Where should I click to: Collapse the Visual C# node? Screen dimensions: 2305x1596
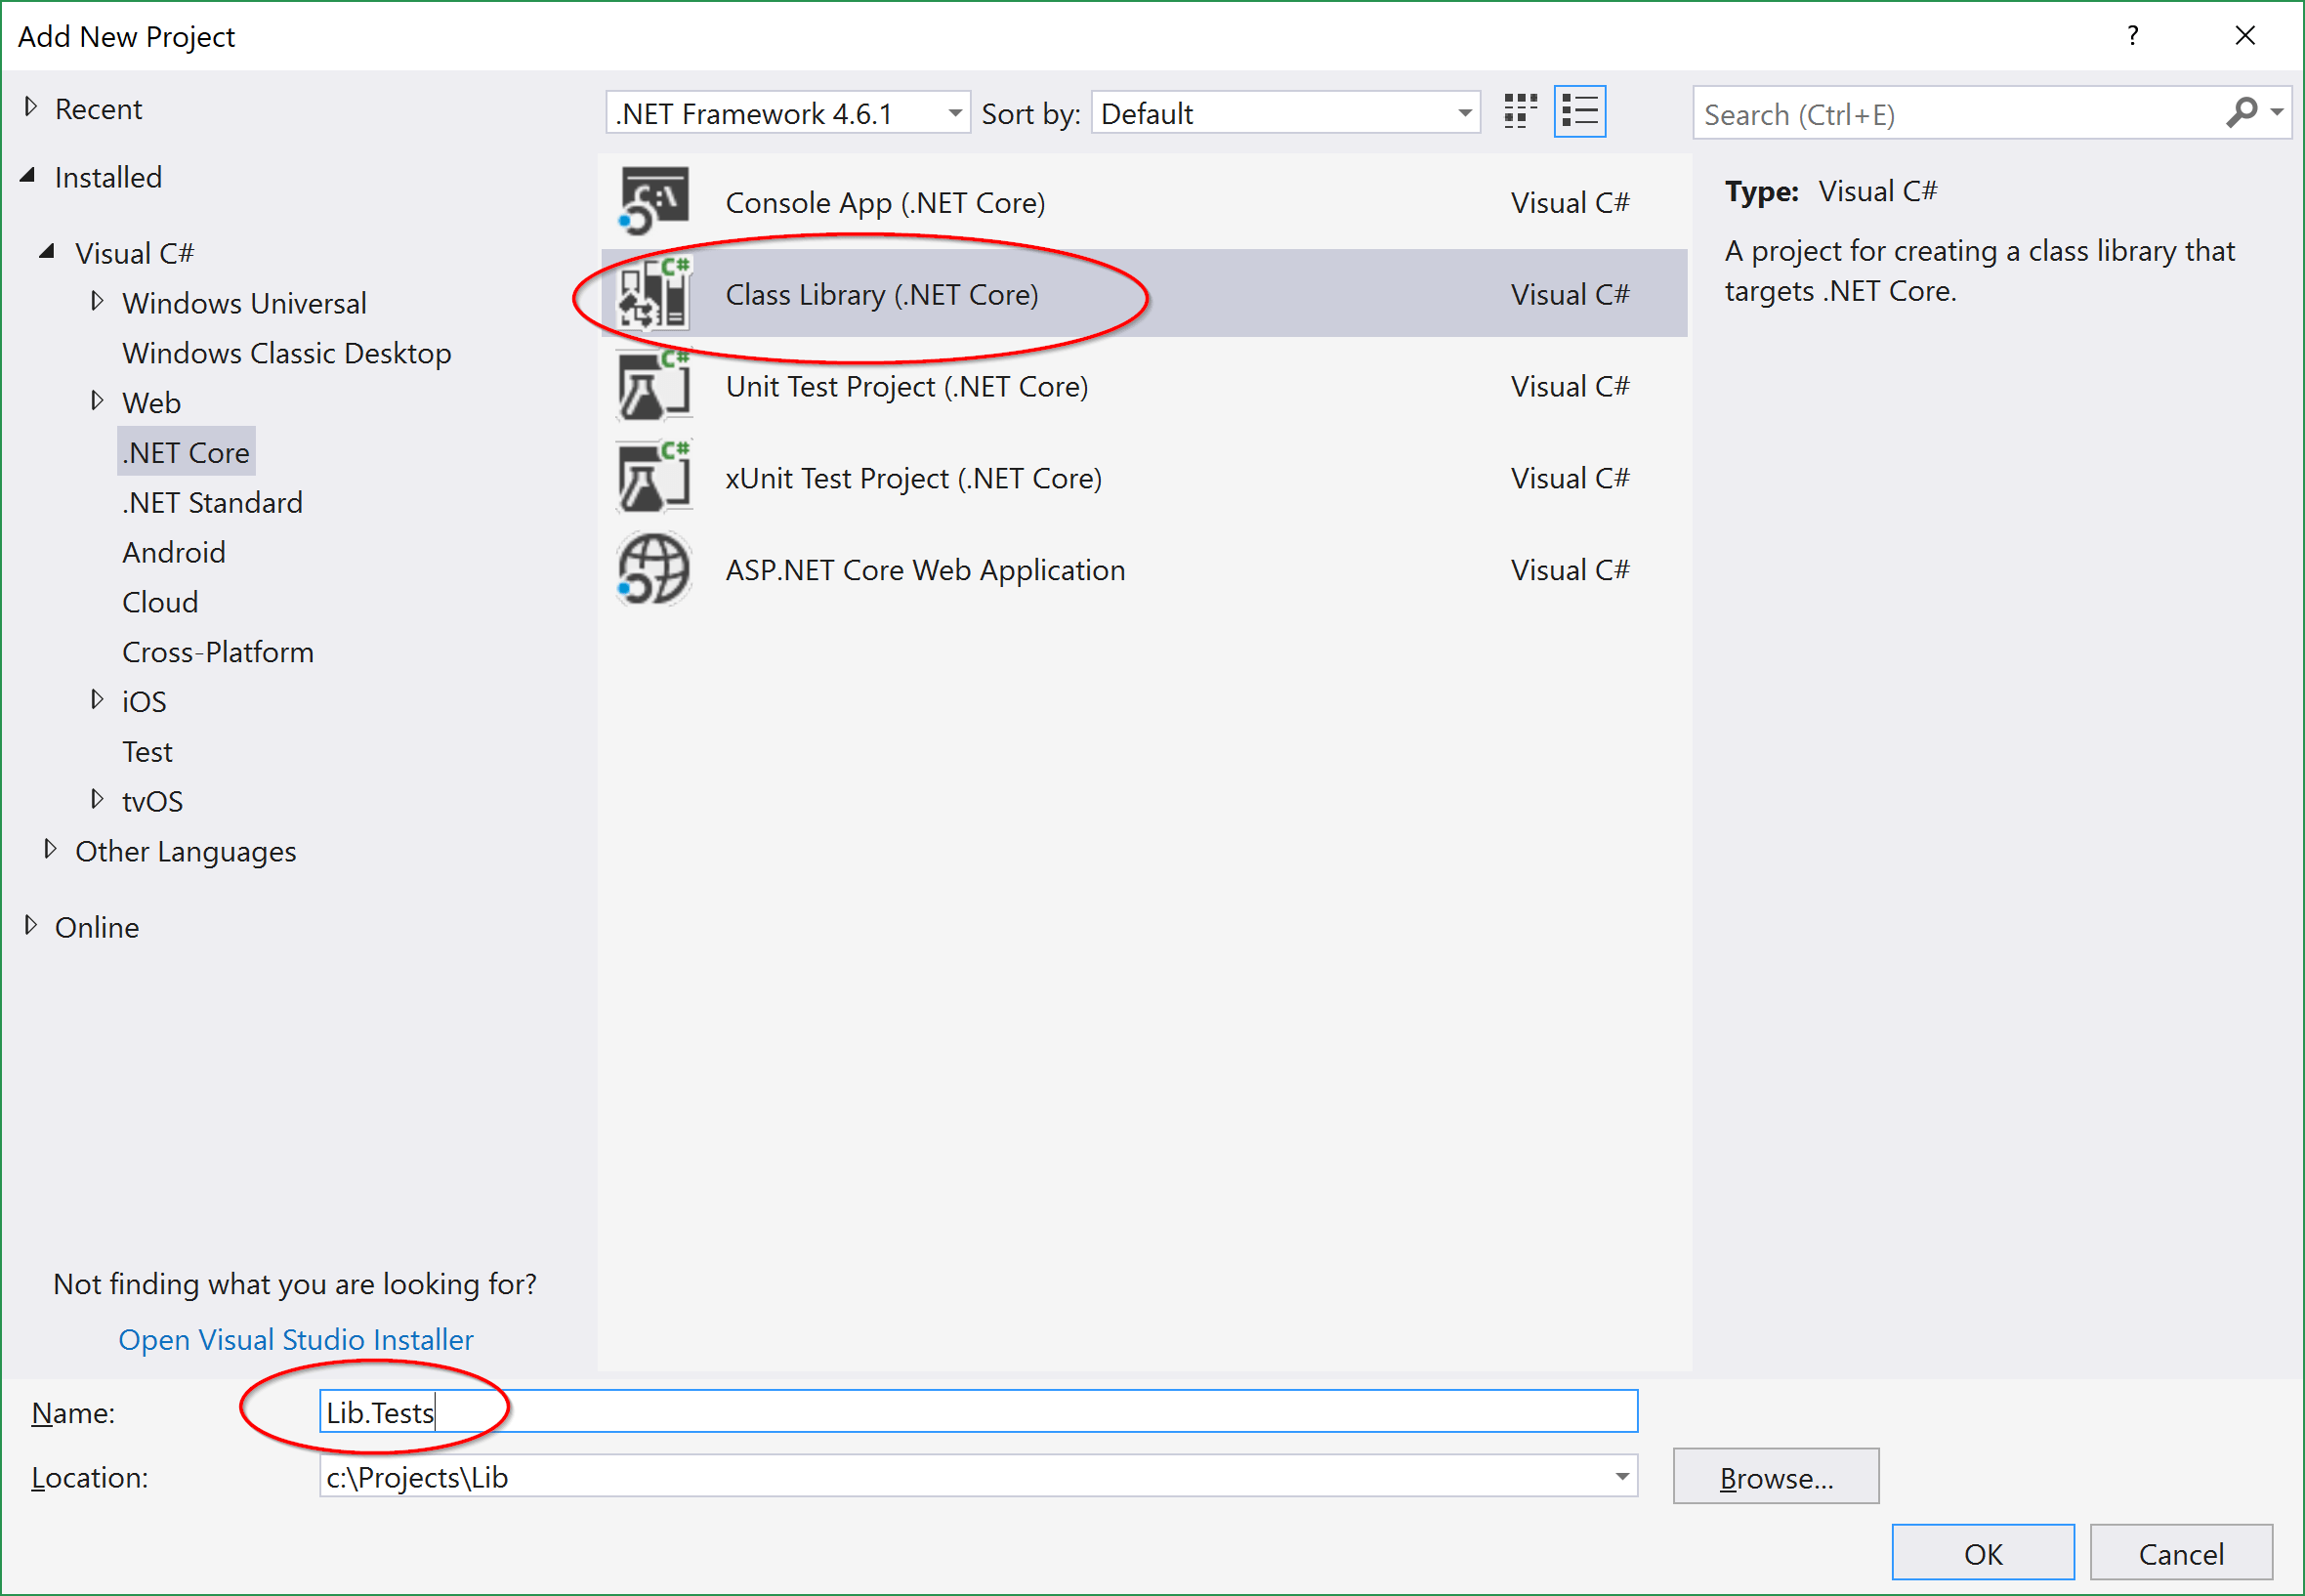[x=47, y=252]
